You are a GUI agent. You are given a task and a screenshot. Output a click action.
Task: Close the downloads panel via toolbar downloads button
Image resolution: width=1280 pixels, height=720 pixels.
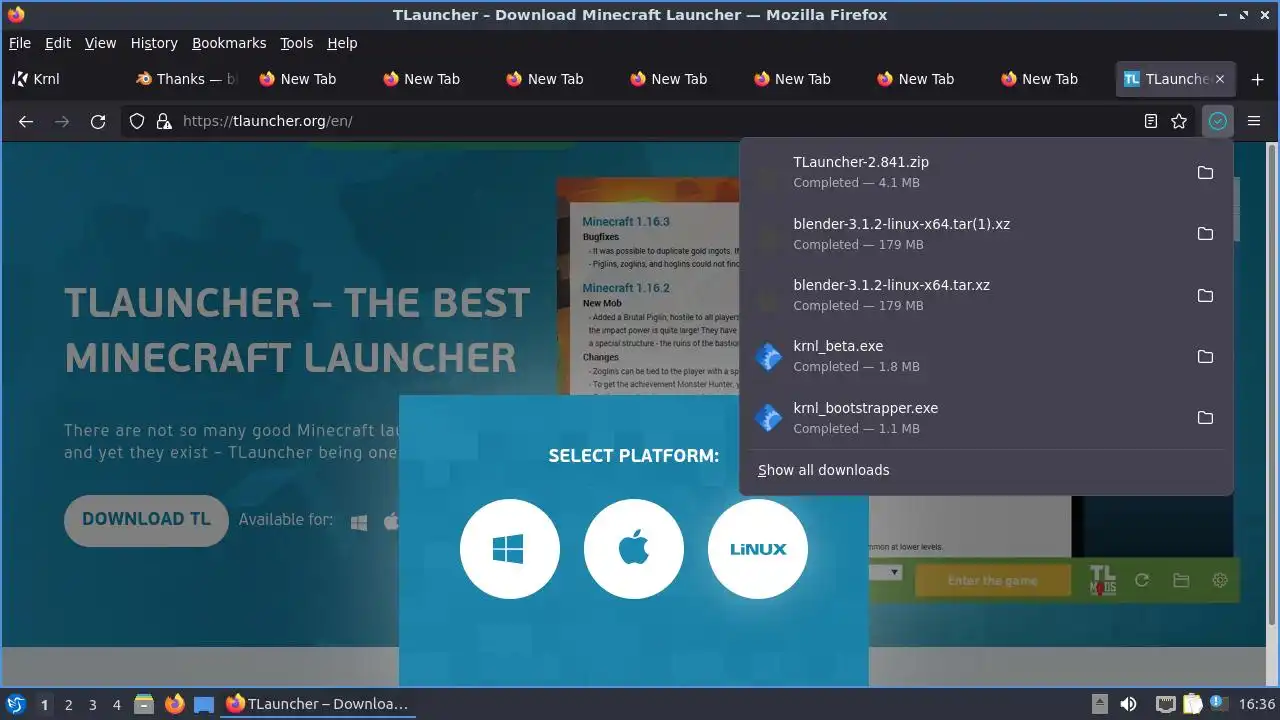[1217, 121]
